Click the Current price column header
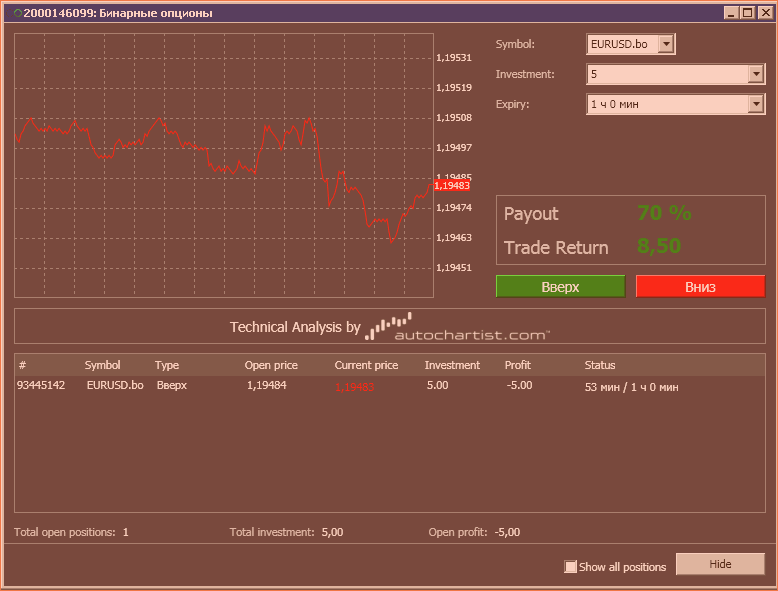Viewport: 778px width, 591px height. [366, 366]
